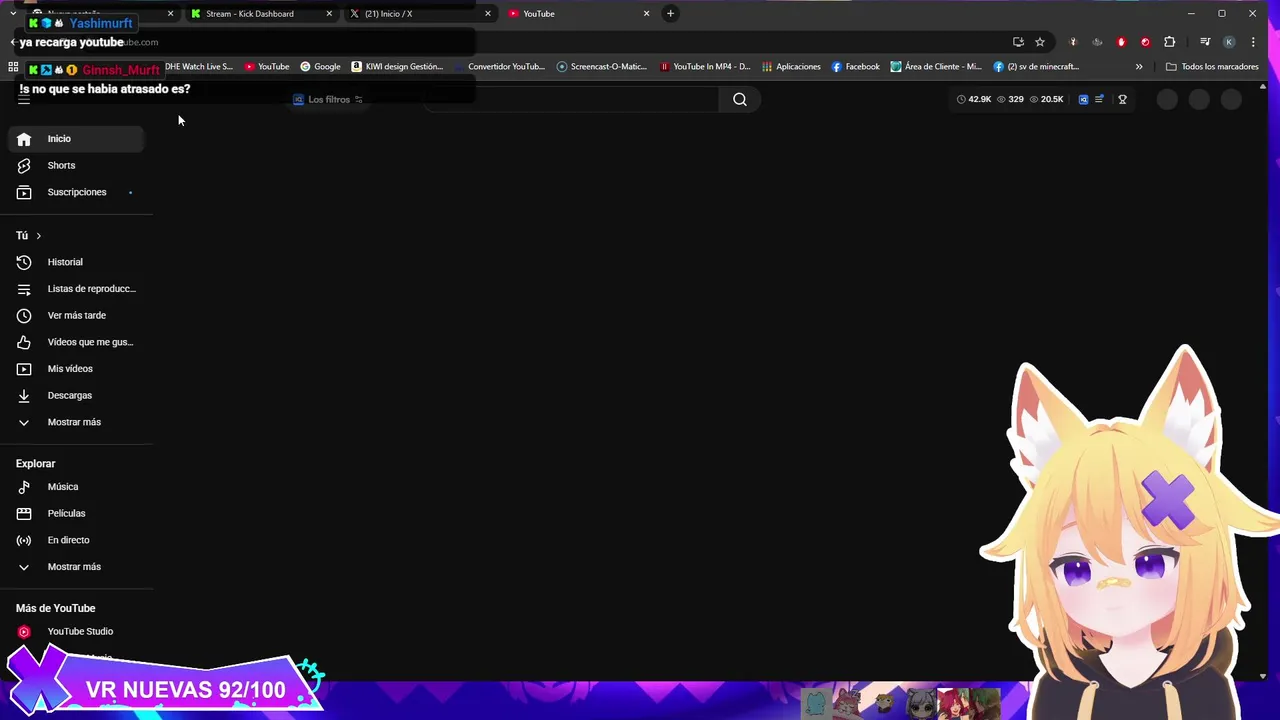
Task: Expand first Mostrar más under Descargas
Action: 76,422
